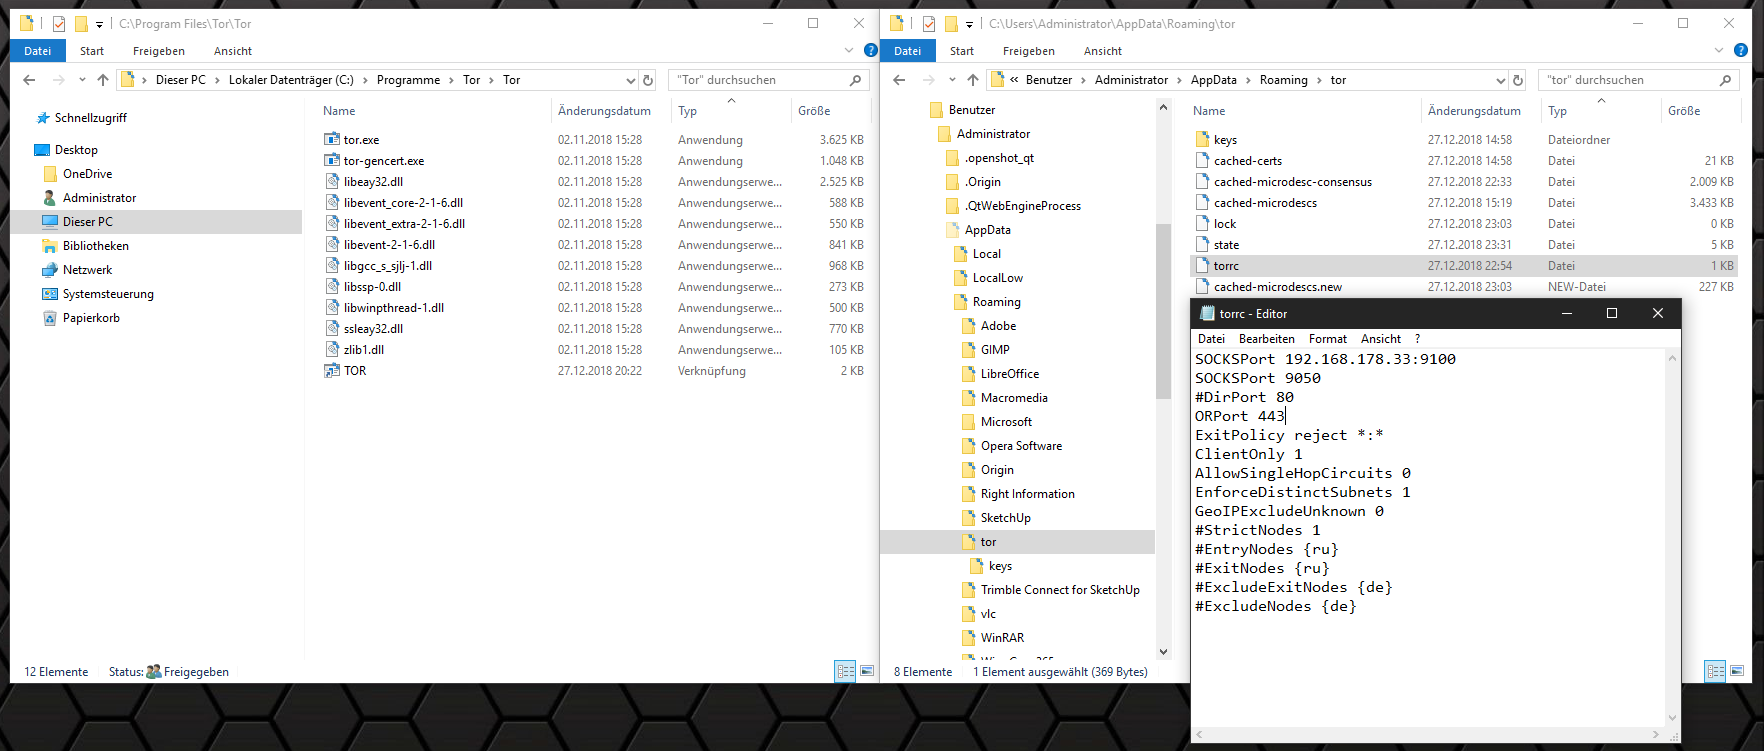Open Papierkorb in navigation pane

[91, 318]
